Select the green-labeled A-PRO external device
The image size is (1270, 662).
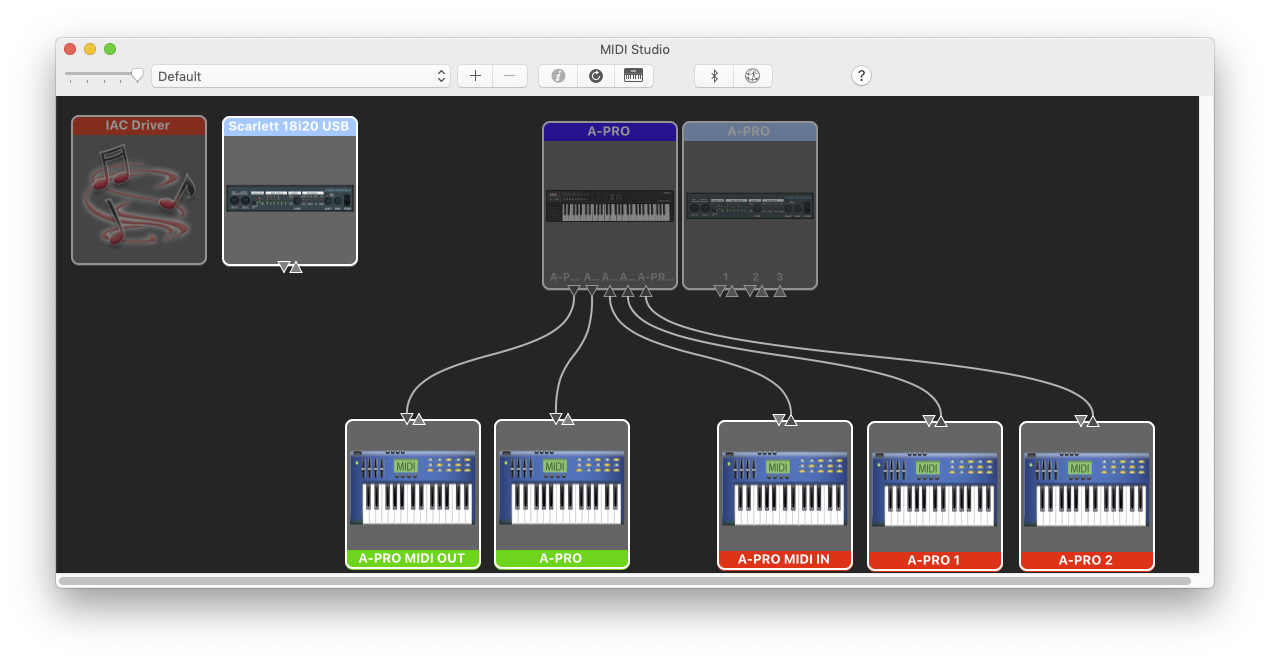tap(562, 494)
